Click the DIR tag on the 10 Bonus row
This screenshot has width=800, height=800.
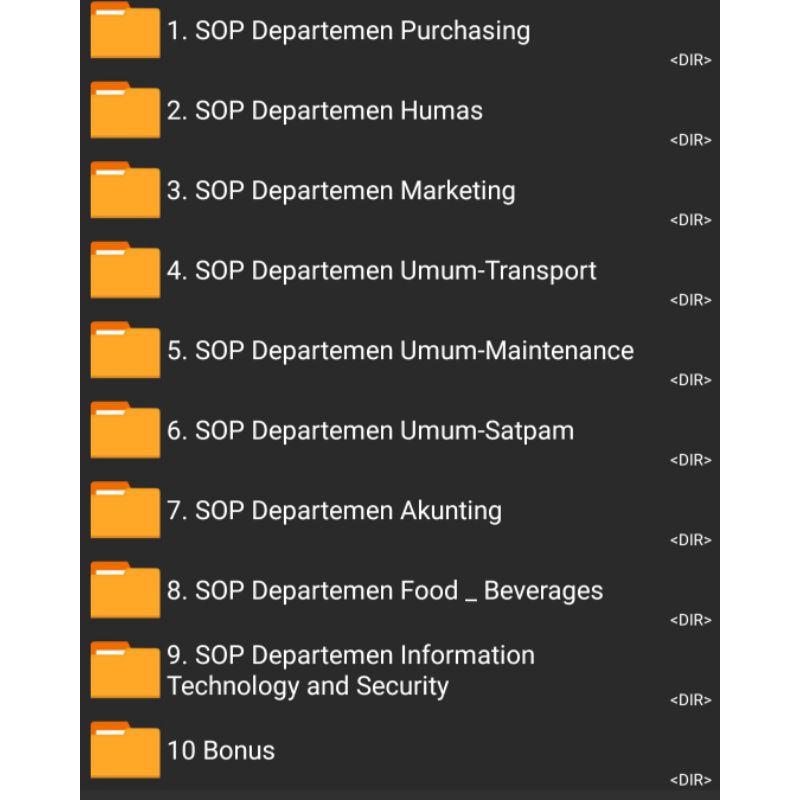point(690,780)
